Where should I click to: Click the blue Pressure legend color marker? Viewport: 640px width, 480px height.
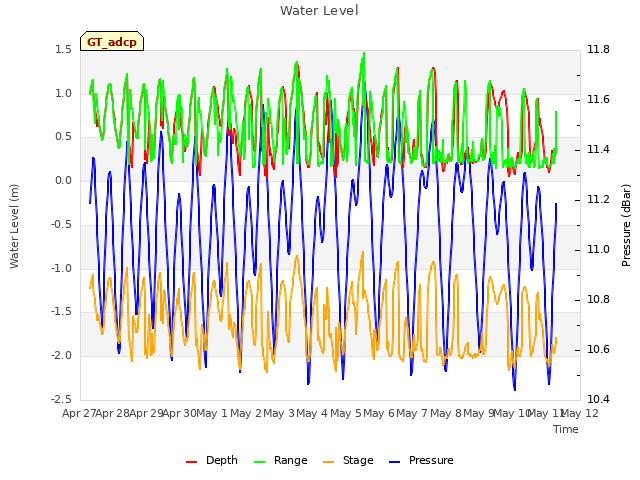[x=395, y=462]
